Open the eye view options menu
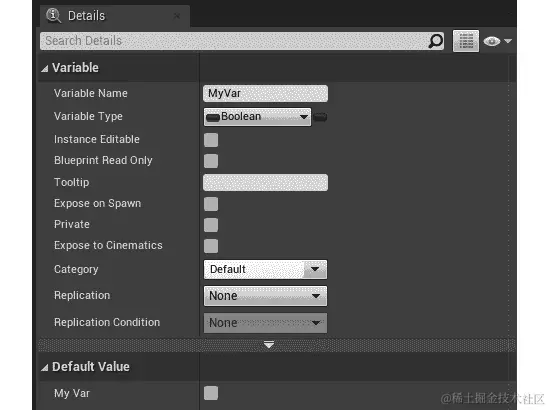549x410 pixels. [x=497, y=41]
